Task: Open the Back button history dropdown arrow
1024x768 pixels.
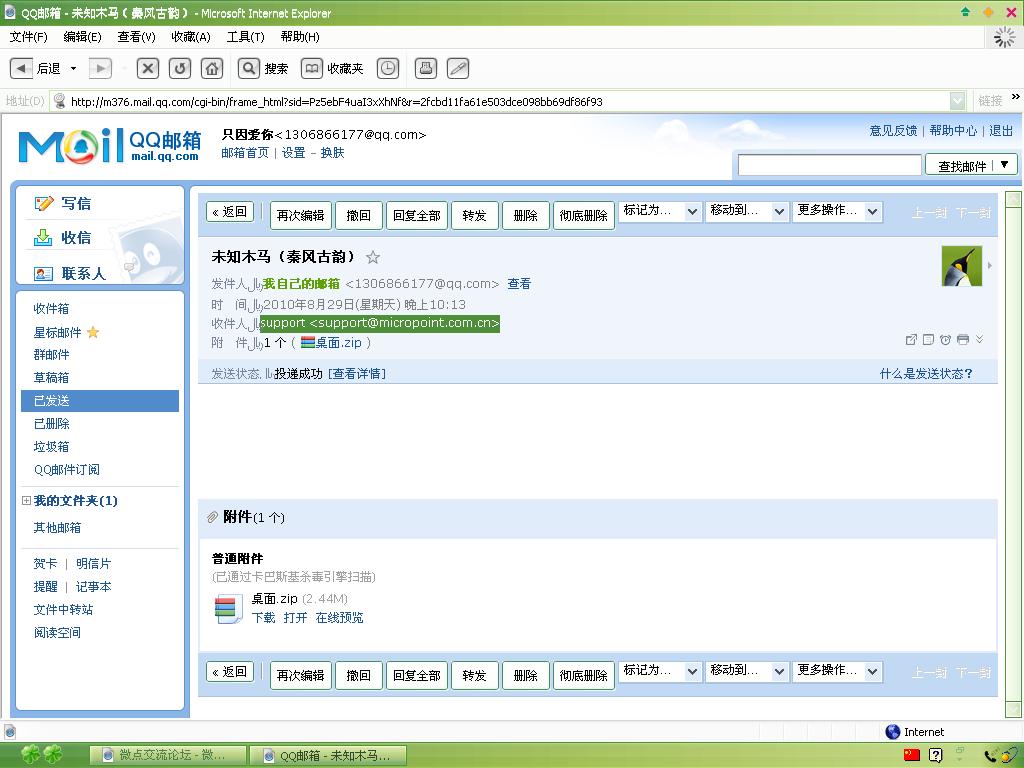Action: click(x=73, y=69)
